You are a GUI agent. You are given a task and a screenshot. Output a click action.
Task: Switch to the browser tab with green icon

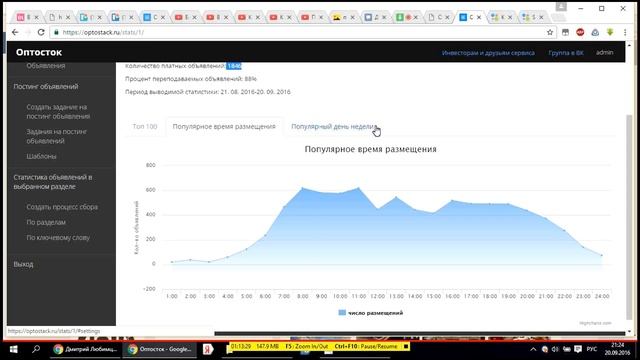pyautogui.click(x=406, y=17)
